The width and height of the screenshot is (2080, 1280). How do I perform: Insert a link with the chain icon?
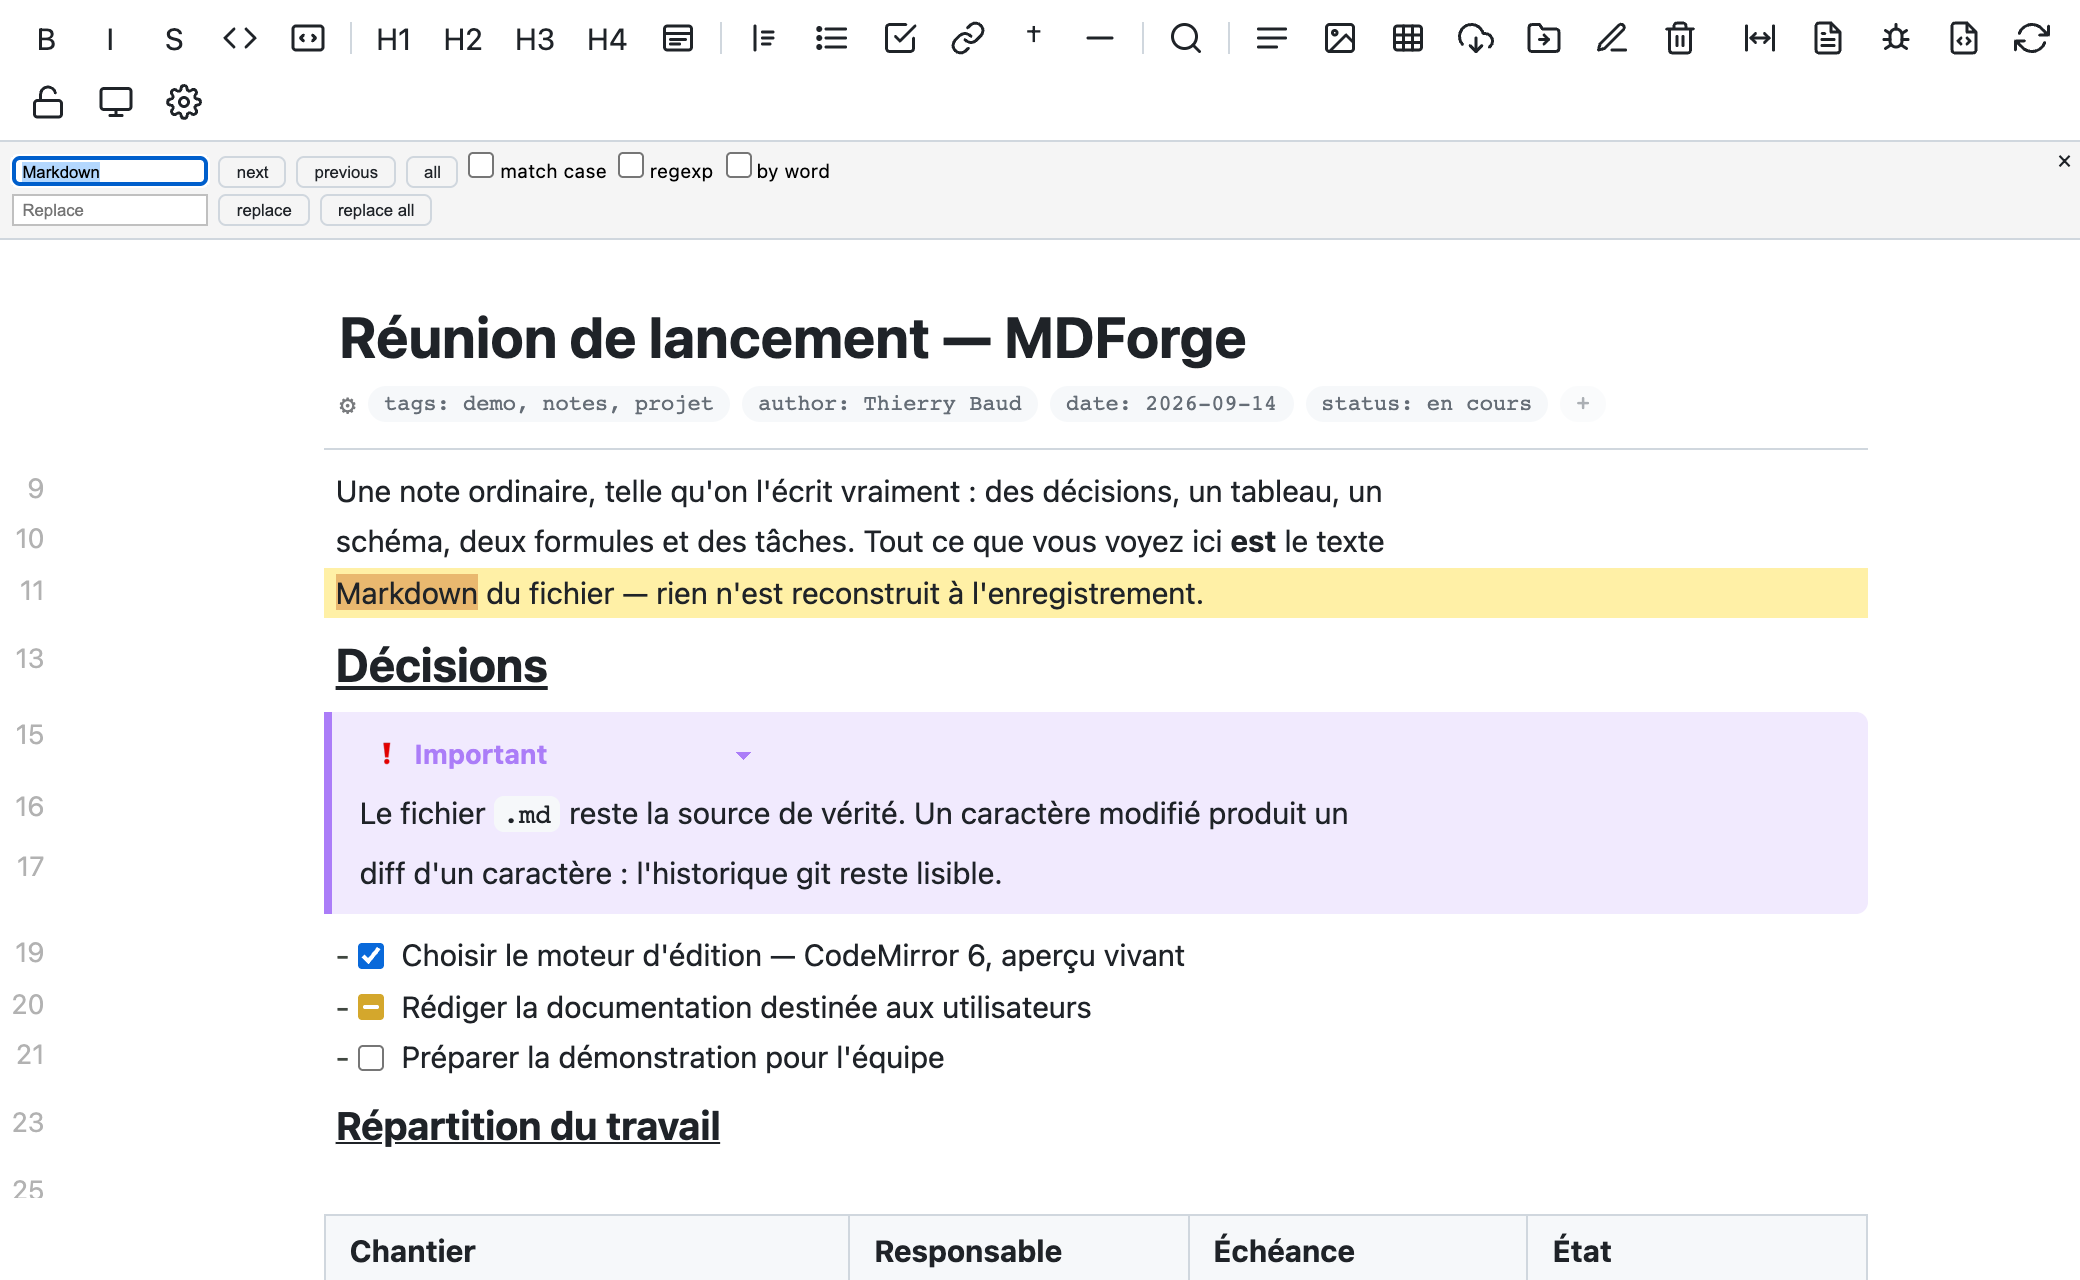[x=968, y=39]
